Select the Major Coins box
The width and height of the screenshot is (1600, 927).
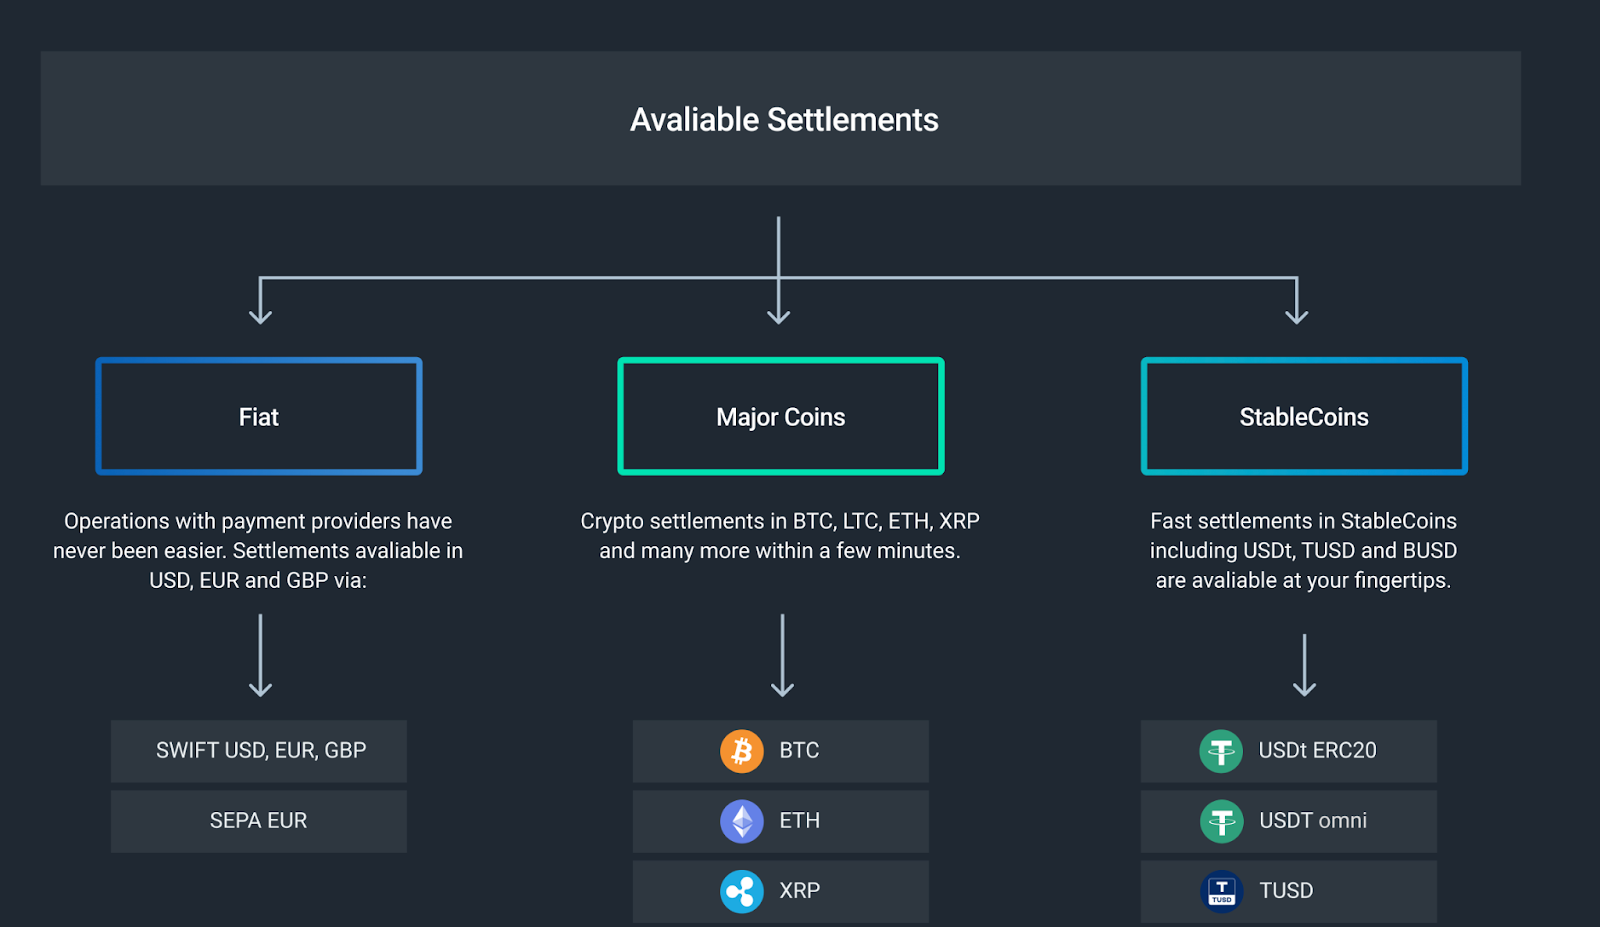click(781, 416)
